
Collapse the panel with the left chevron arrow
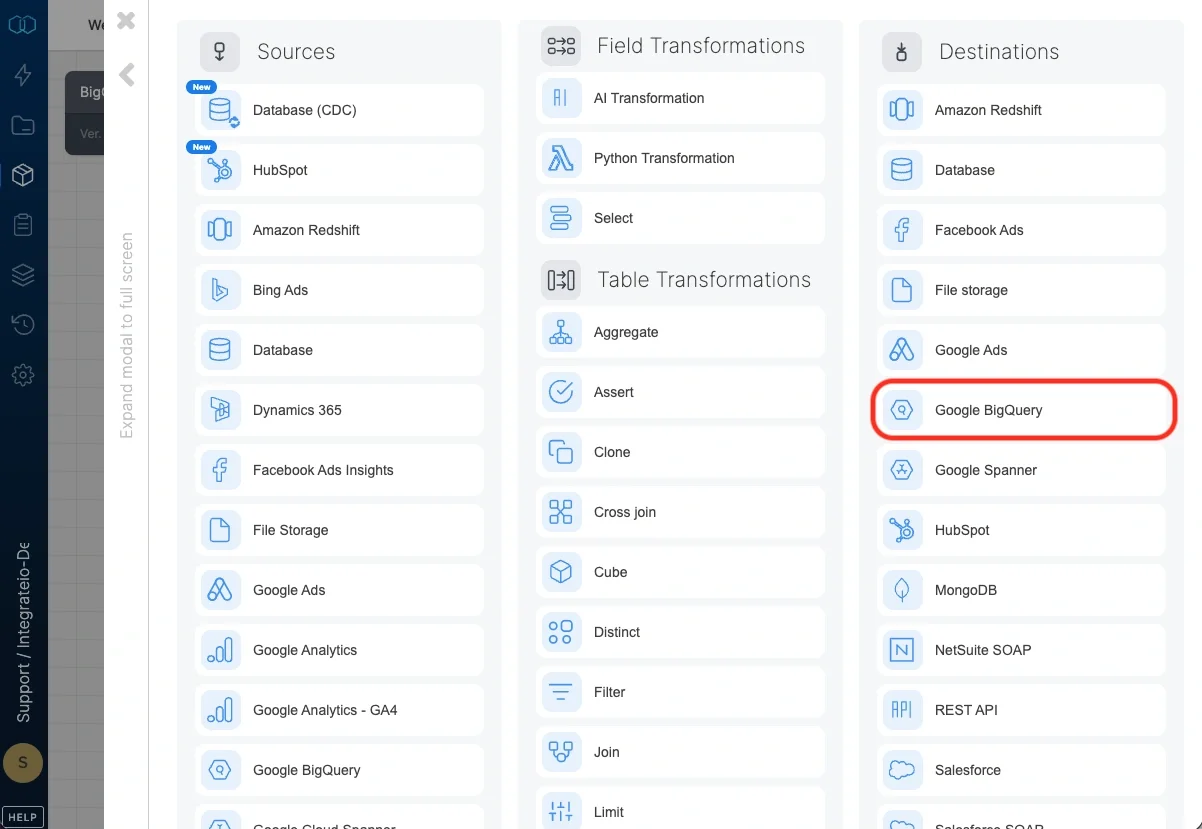126,72
